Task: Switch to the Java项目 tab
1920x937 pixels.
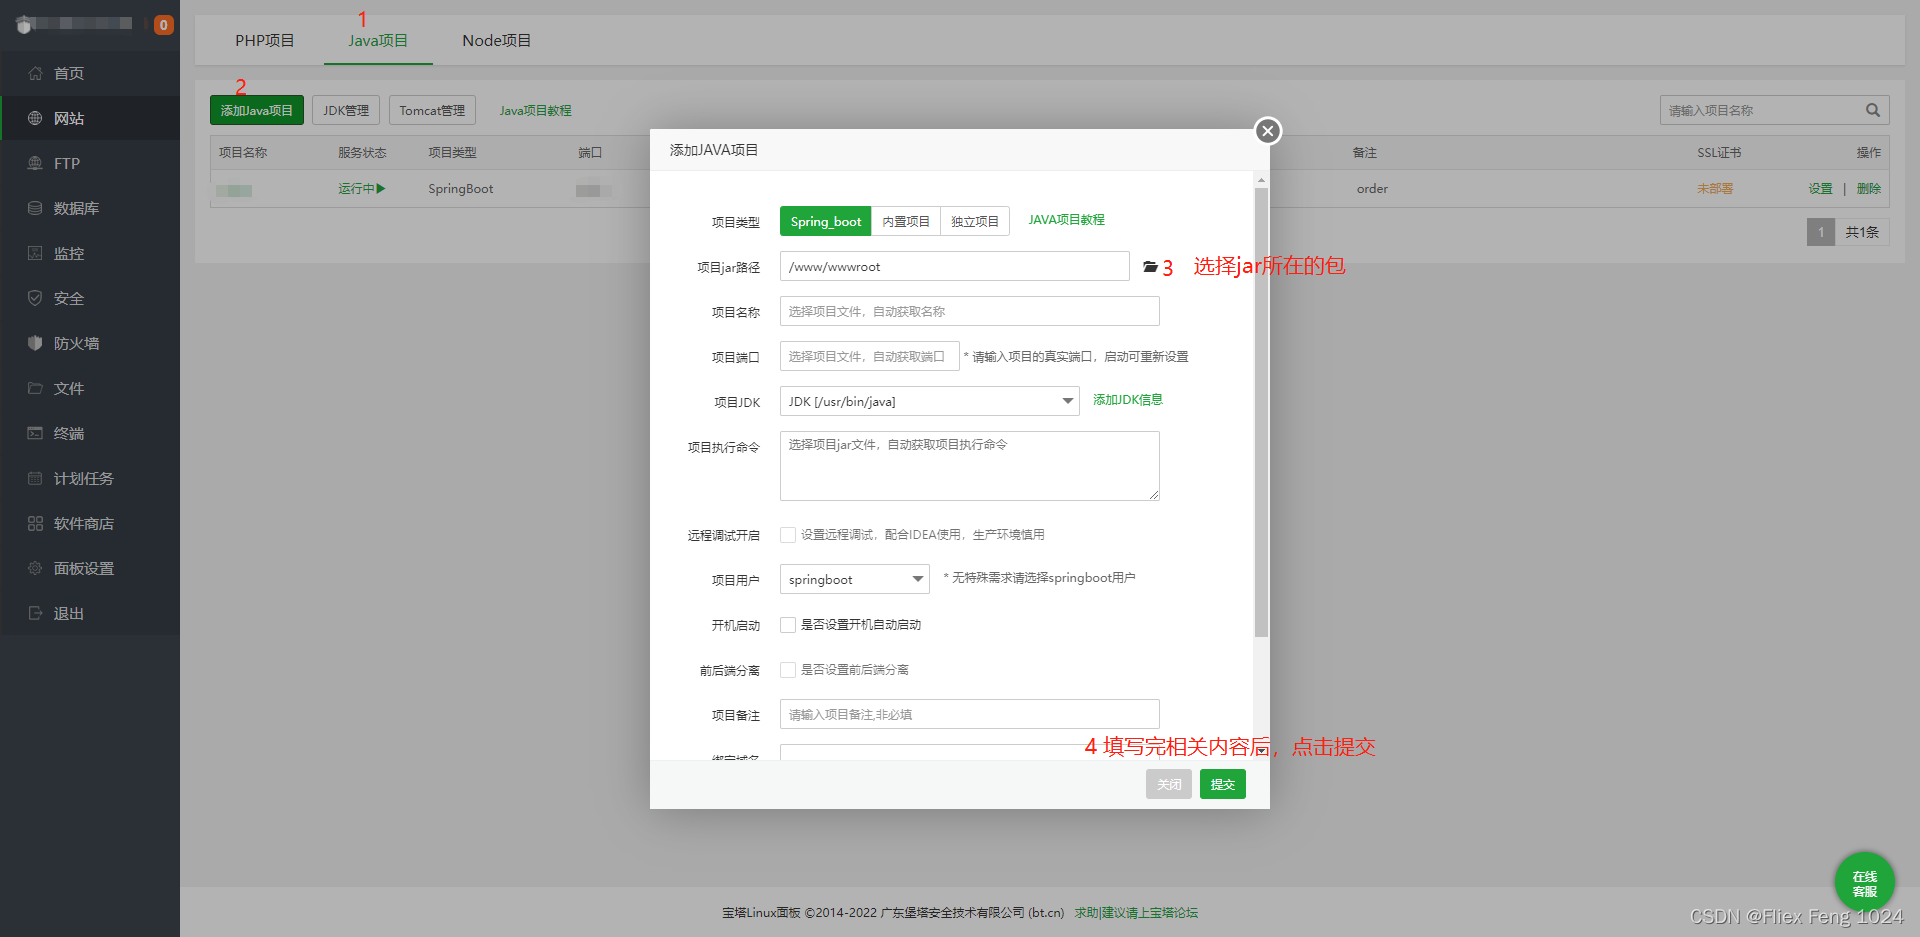Action: point(378,40)
